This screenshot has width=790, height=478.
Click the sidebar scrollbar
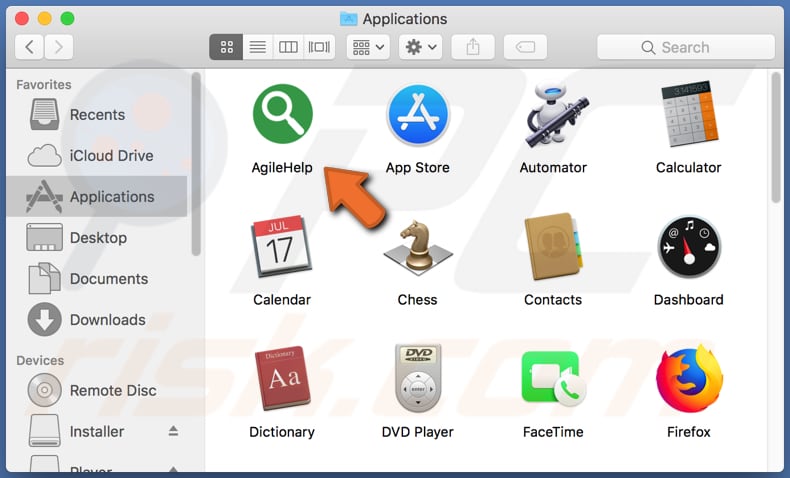tap(196, 164)
